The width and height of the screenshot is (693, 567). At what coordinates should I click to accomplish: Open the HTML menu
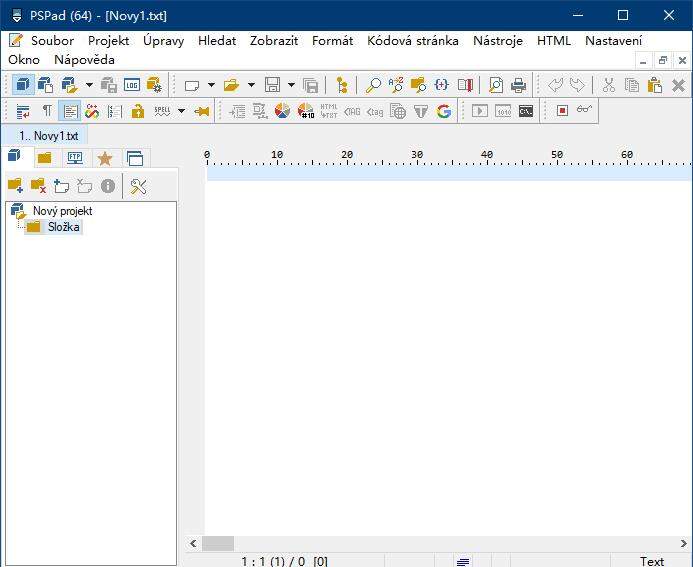[x=554, y=41]
